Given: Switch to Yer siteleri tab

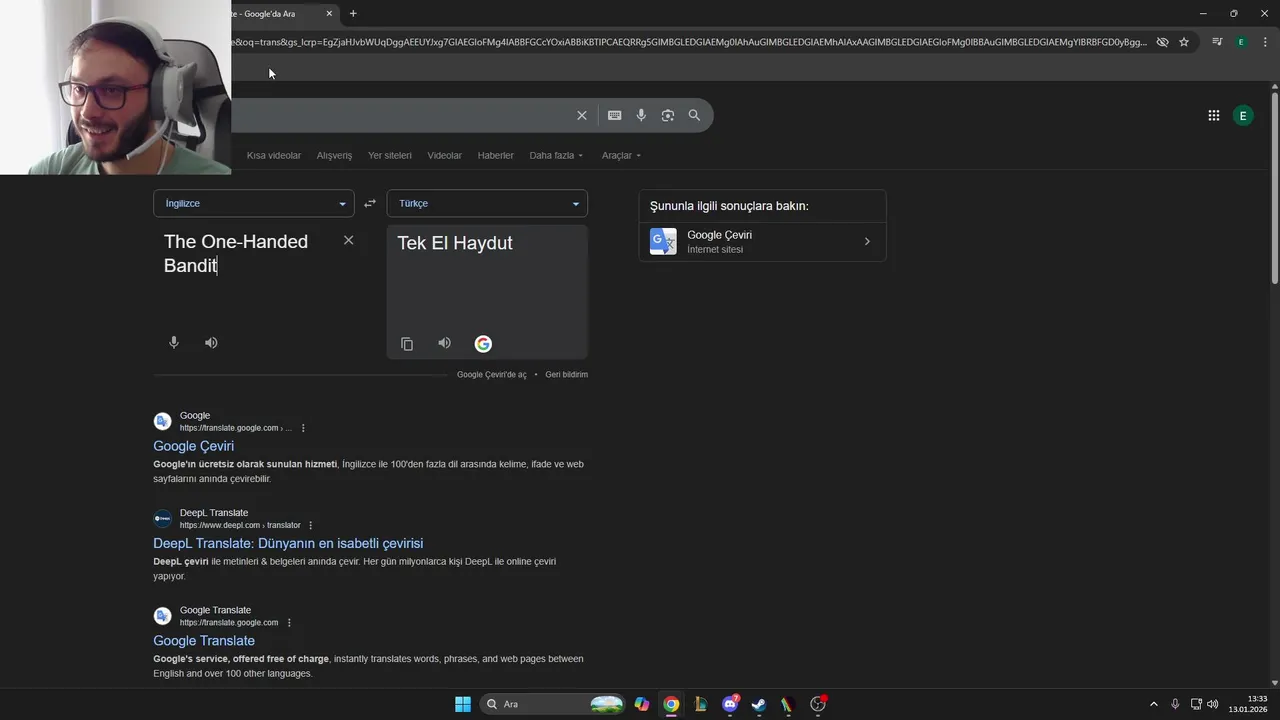Looking at the screenshot, I should coord(390,155).
